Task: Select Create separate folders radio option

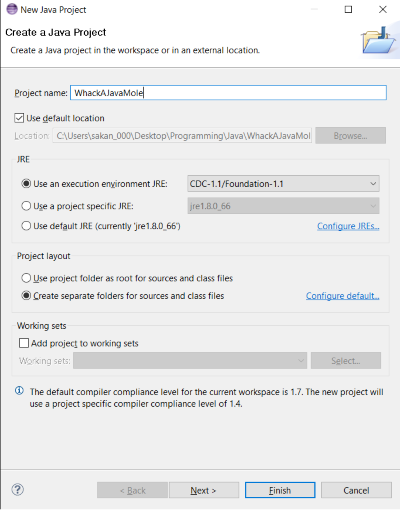Action: 26,295
